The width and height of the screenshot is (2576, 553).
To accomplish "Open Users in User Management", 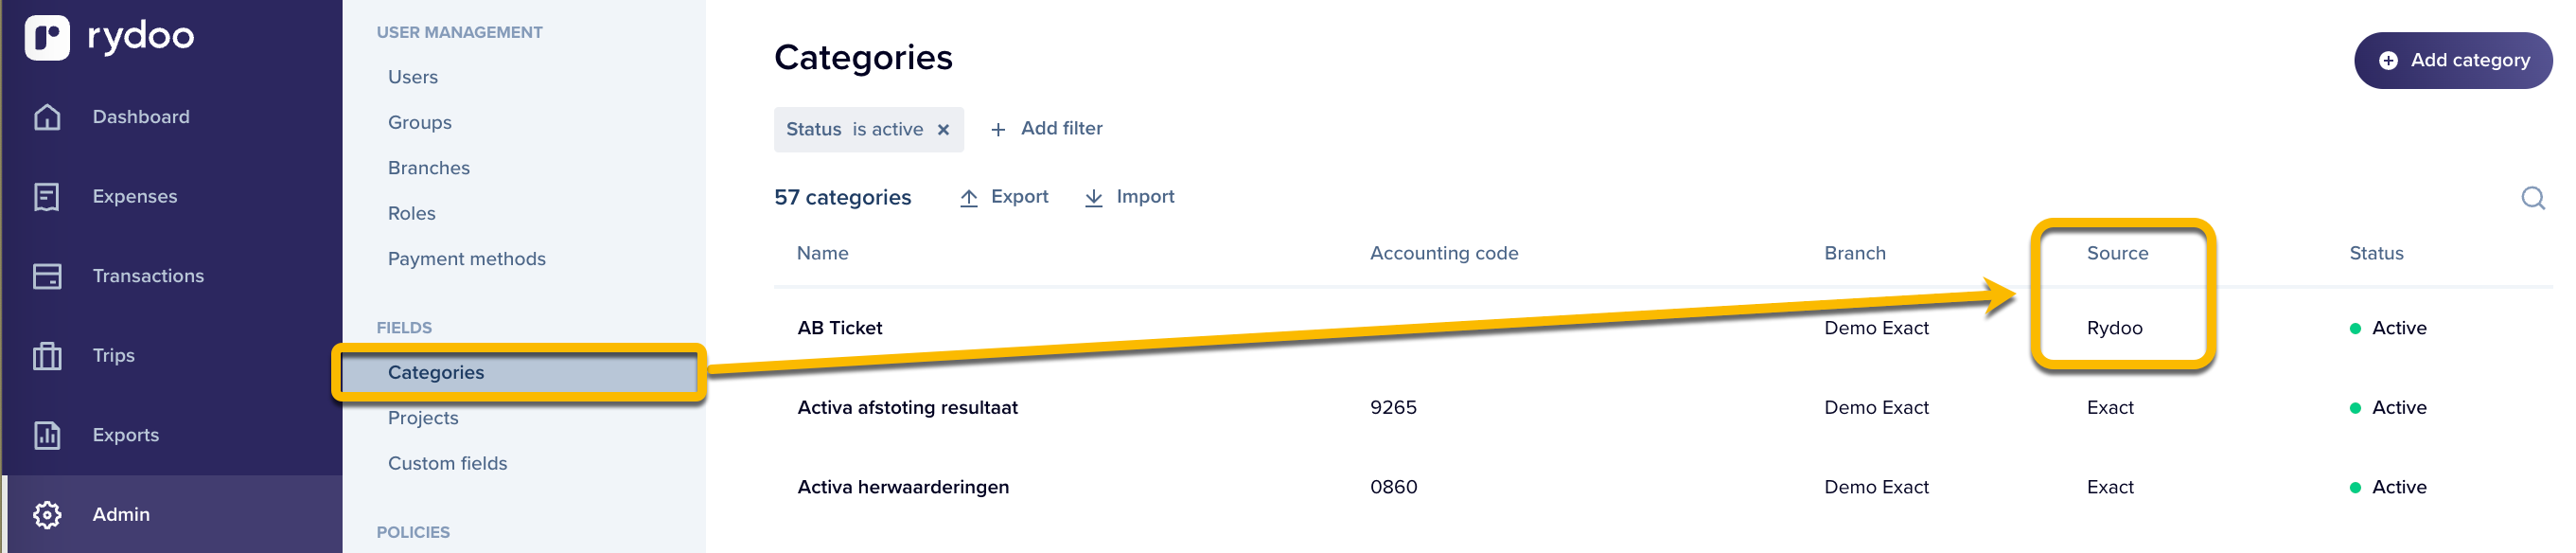I will click(413, 77).
